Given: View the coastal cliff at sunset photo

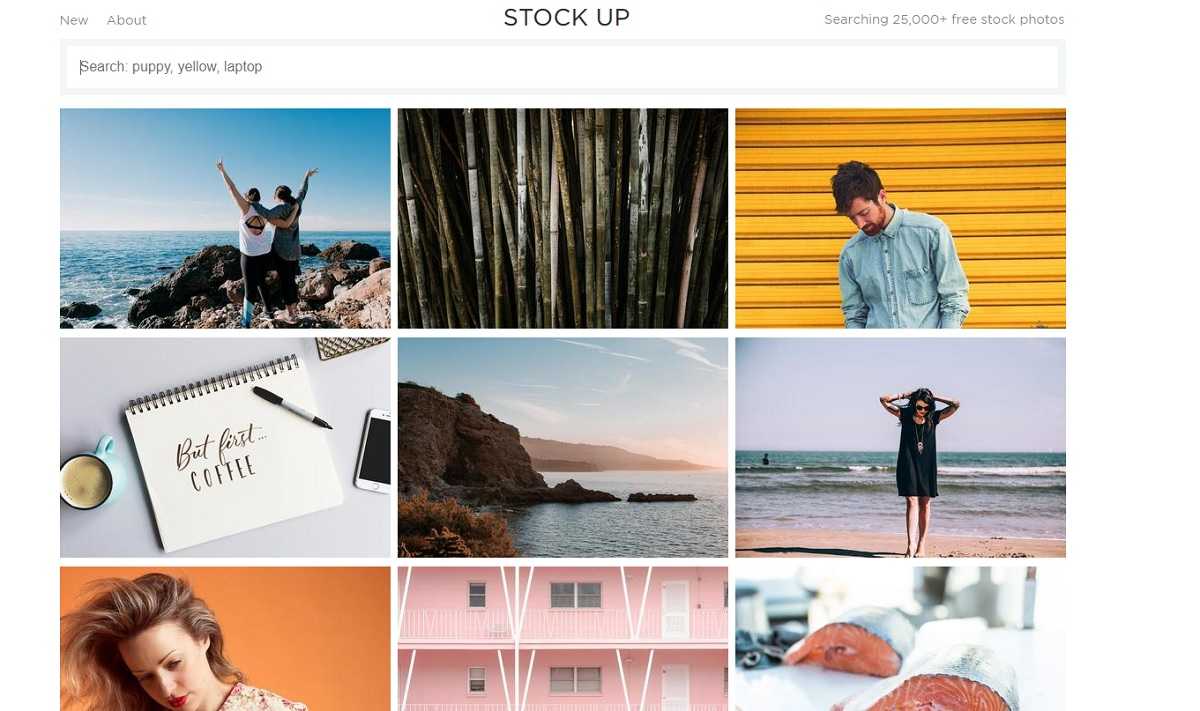Looking at the screenshot, I should coord(563,447).
